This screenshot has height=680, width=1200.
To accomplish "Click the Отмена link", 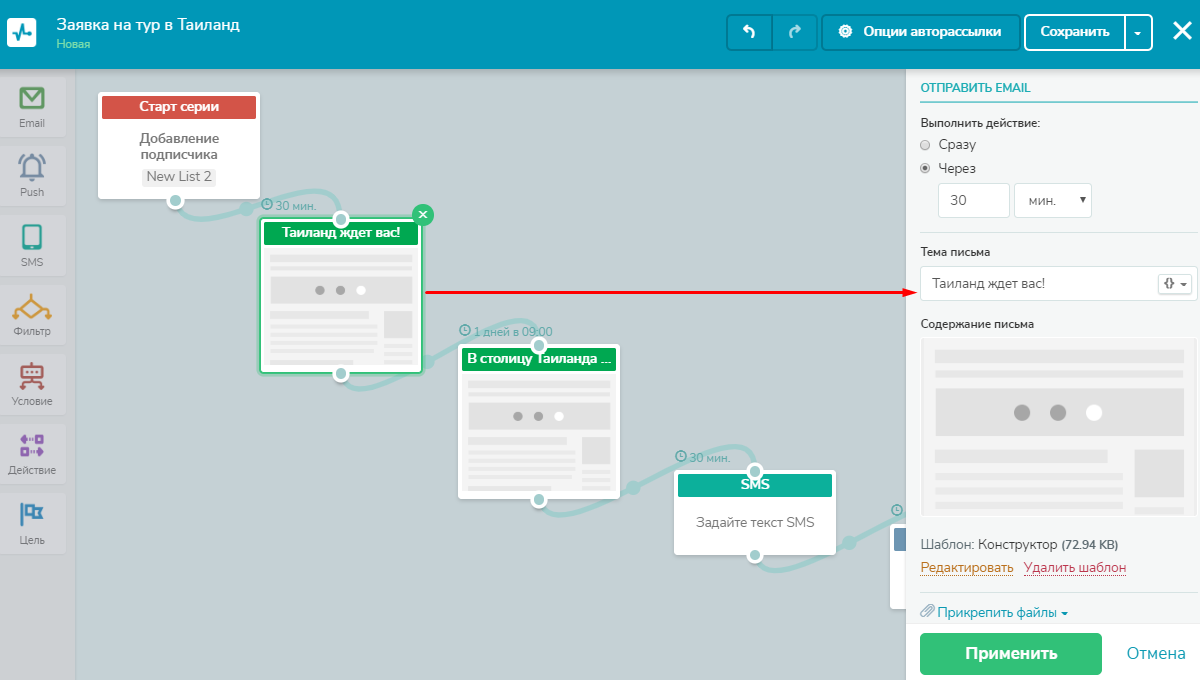I will [1156, 654].
